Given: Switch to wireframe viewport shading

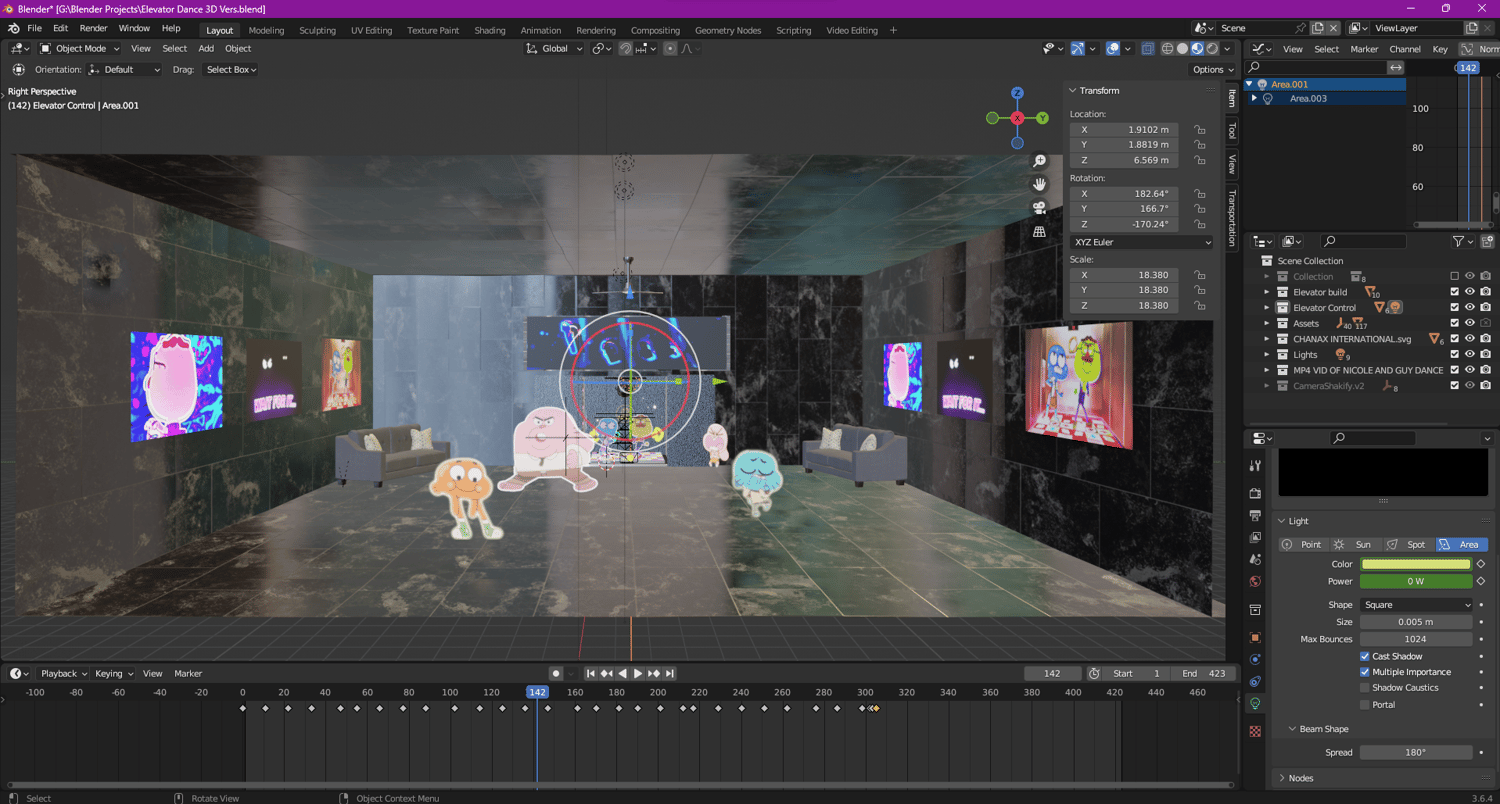Looking at the screenshot, I should click(1167, 48).
